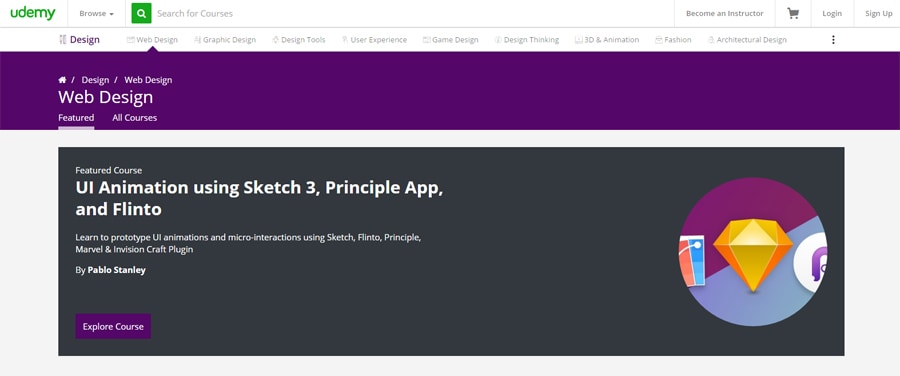This screenshot has height=376, width=900.
Task: Select the Fashion subcategory label
Action: click(677, 40)
